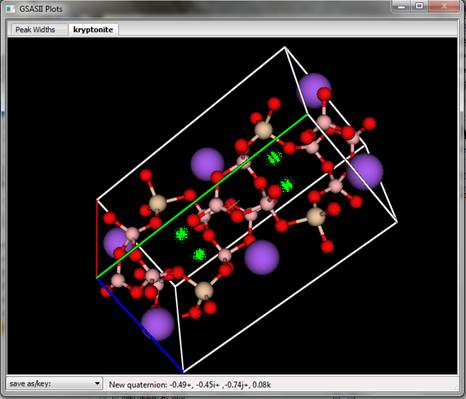This screenshot has height=399, width=466.
Task: Click the GSASII Plots window icon
Action: click(x=10, y=9)
